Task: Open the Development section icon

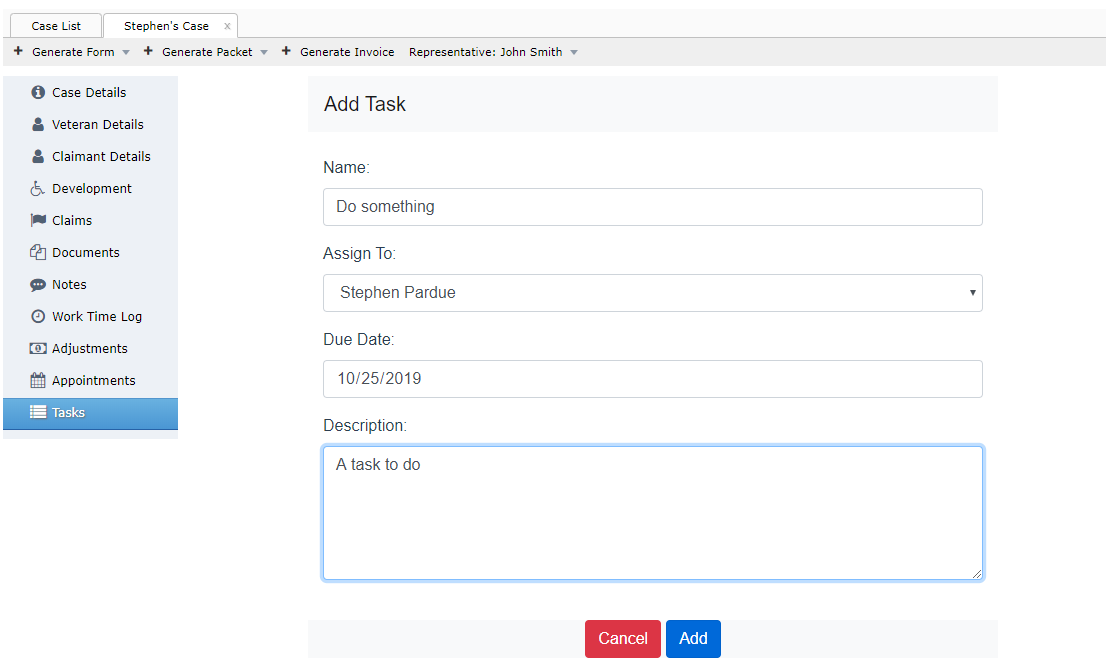Action: [x=37, y=188]
